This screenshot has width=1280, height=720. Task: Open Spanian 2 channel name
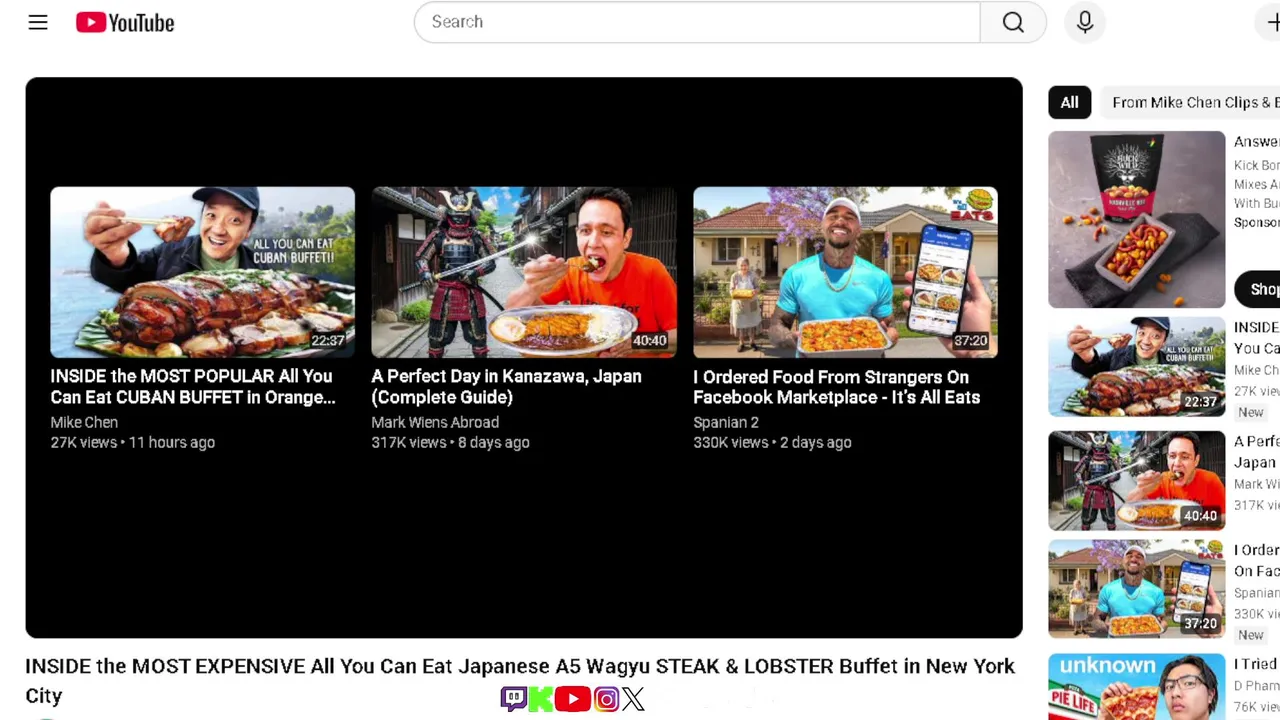point(726,422)
